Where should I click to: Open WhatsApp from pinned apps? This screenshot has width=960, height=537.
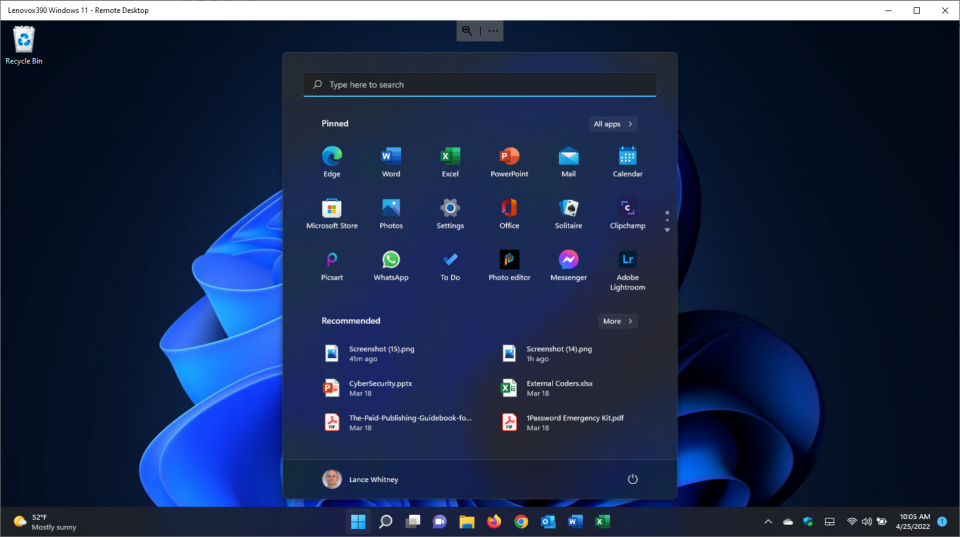point(391,265)
